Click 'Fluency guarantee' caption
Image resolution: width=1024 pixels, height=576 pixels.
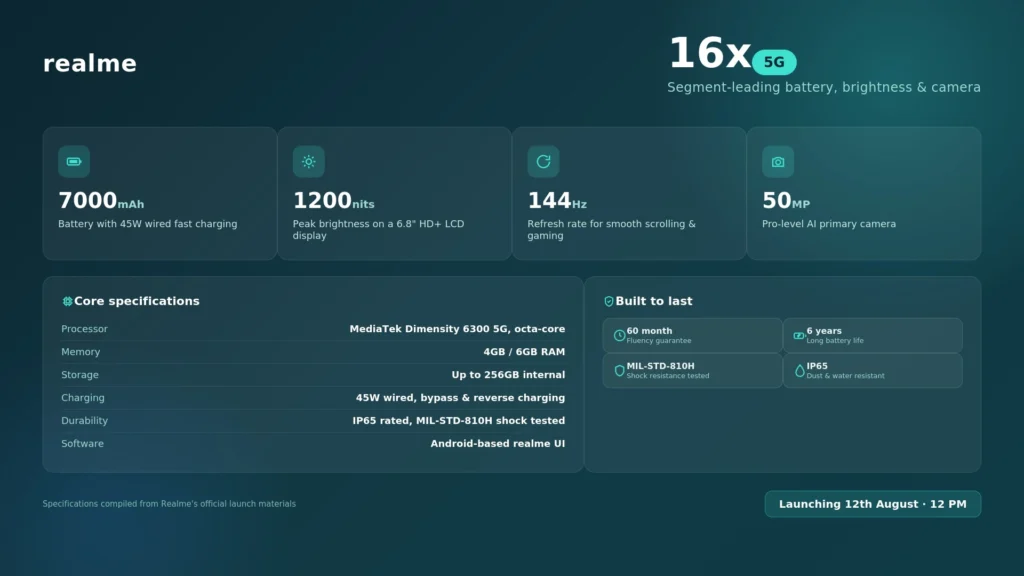click(x=659, y=341)
